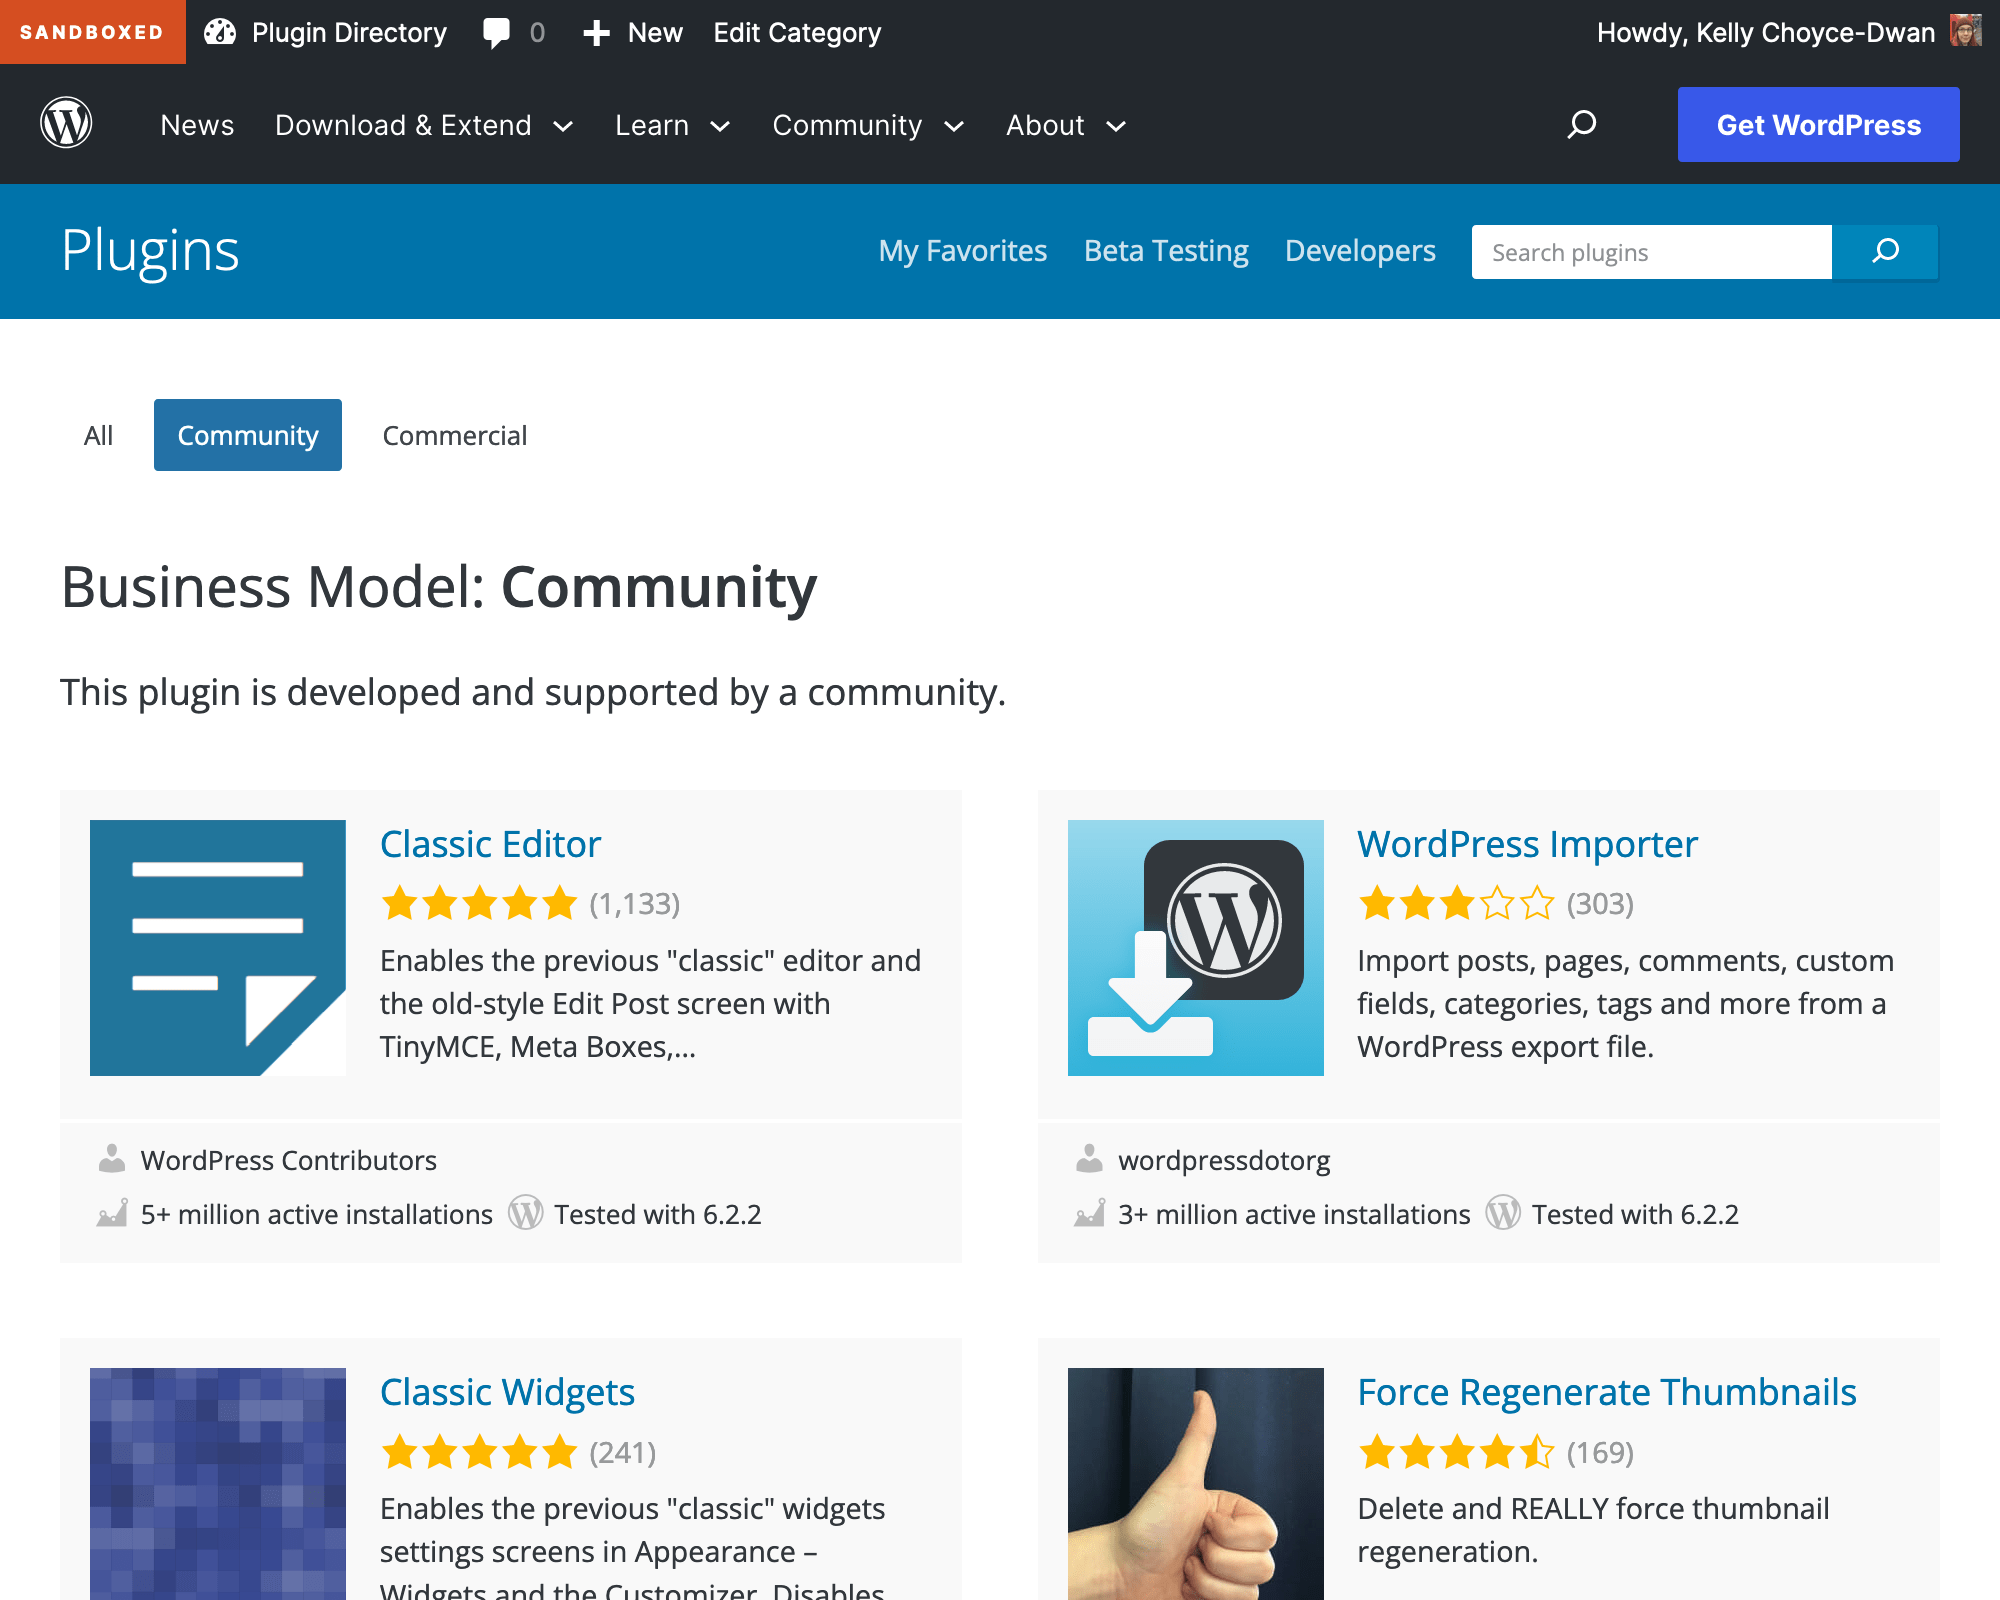Open the Classic Editor plugin icon

coord(218,947)
